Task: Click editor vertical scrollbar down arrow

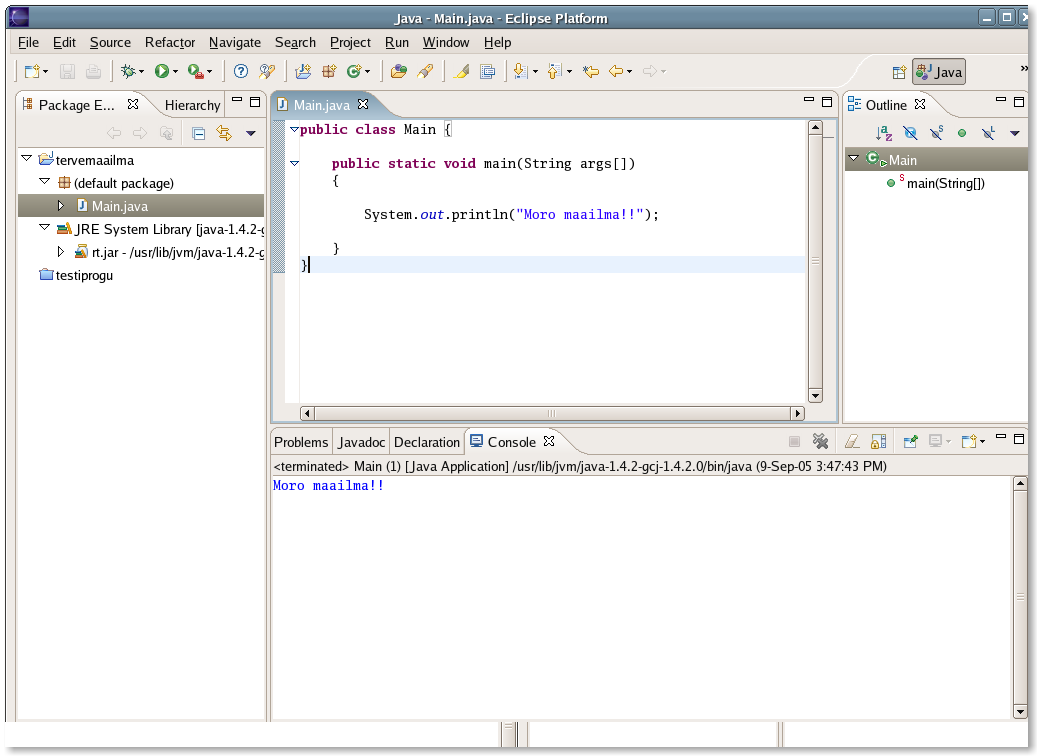Action: [815, 396]
